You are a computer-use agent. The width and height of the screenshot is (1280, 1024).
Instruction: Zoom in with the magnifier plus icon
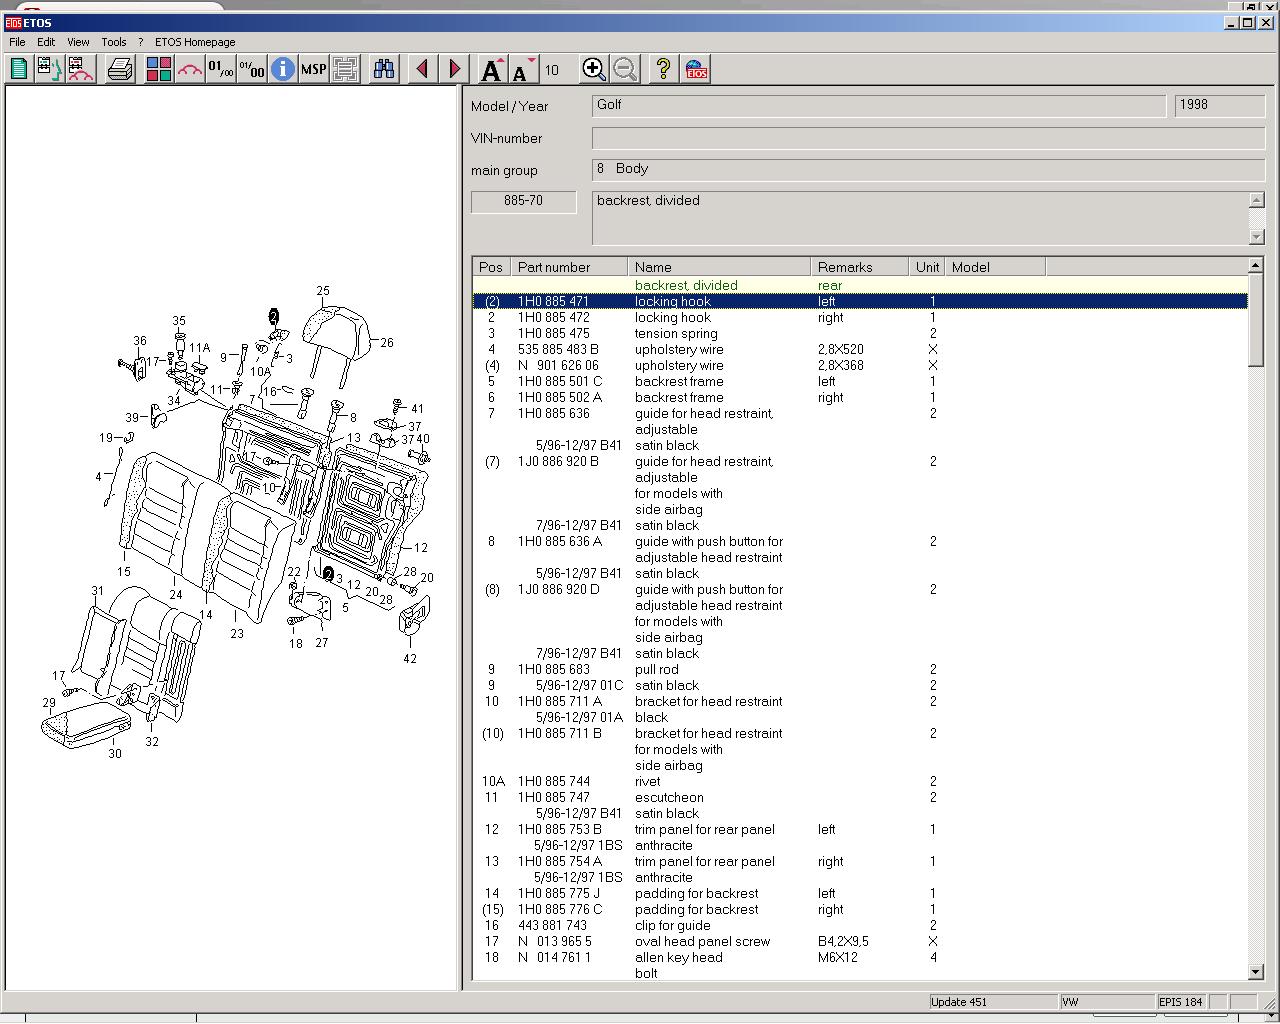(593, 69)
